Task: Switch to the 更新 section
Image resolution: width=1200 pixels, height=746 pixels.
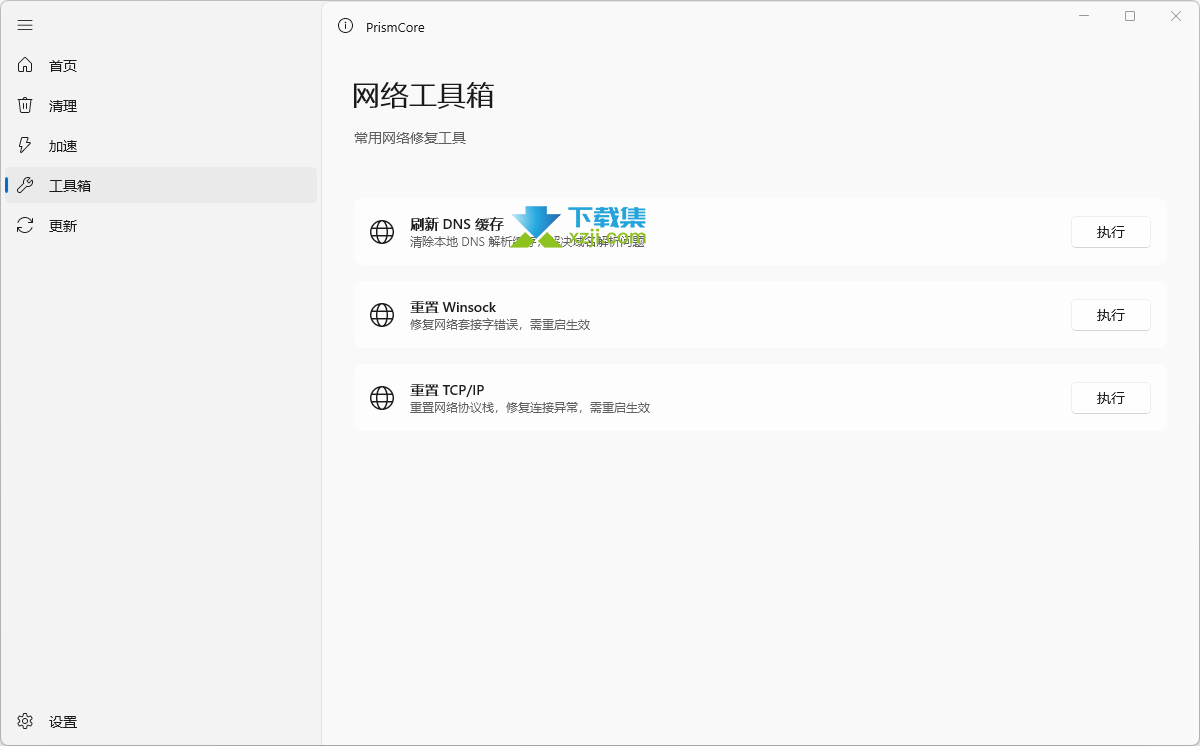Action: [160, 225]
